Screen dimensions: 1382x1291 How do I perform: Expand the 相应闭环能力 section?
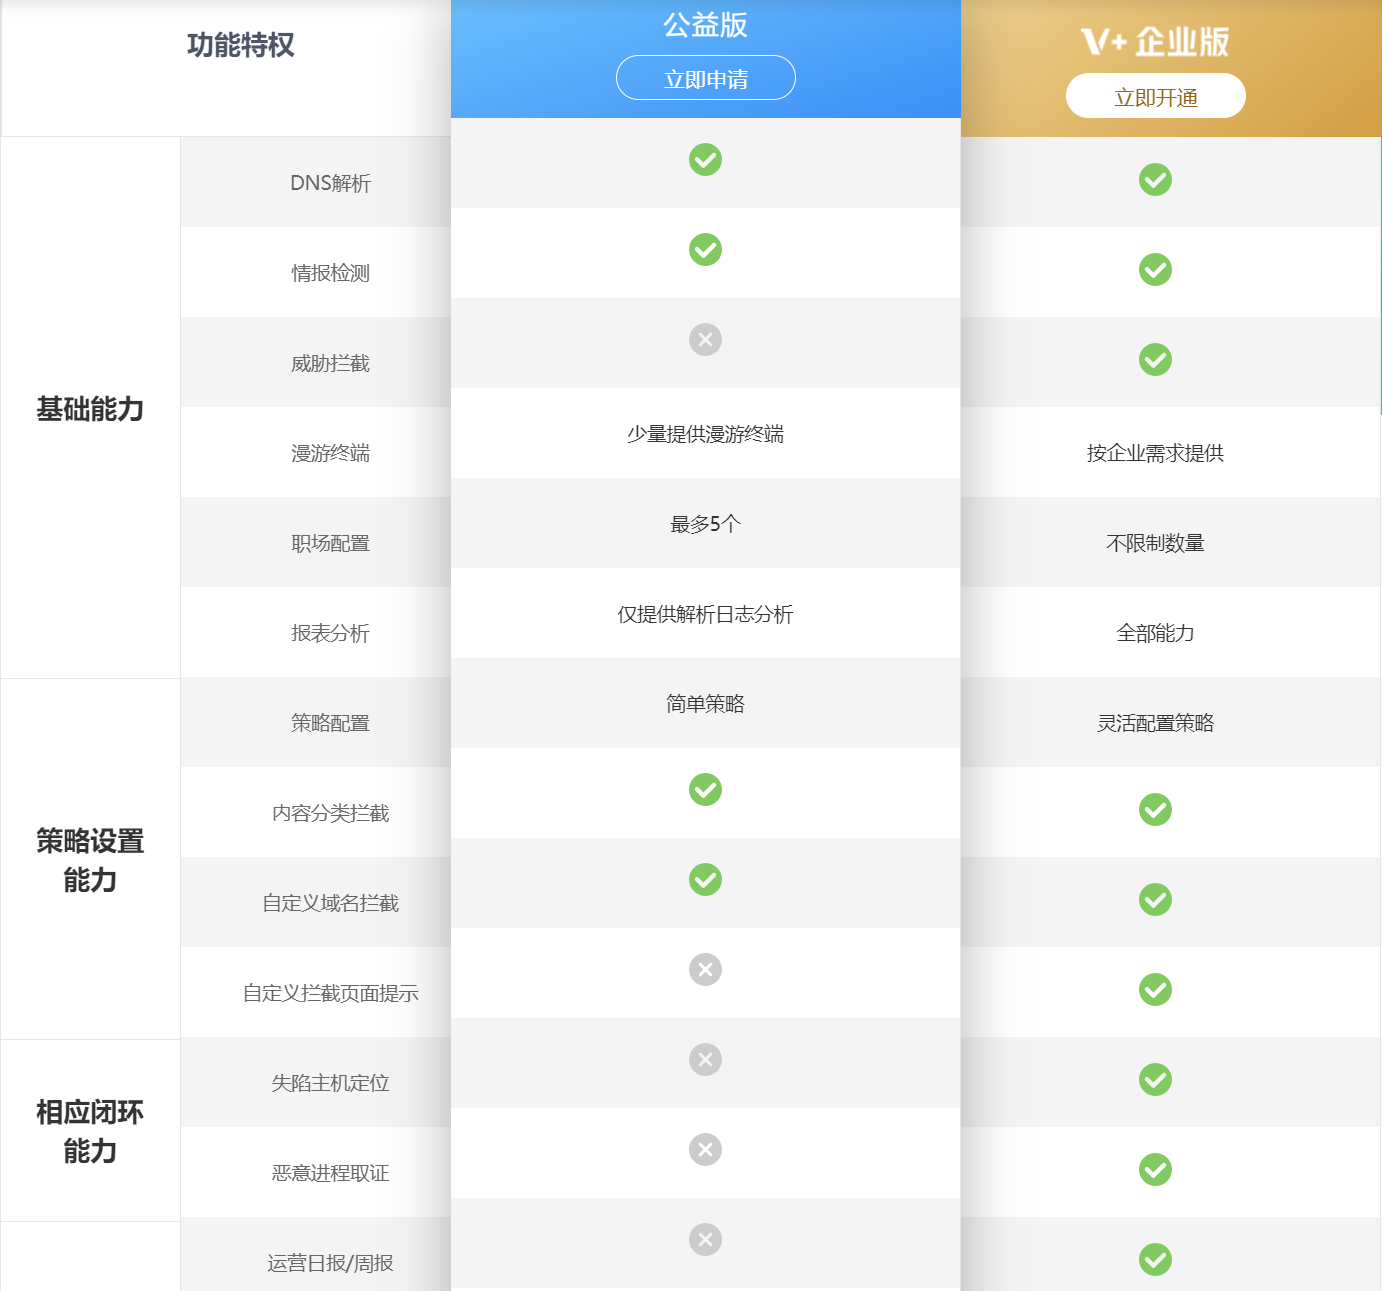tap(89, 1132)
